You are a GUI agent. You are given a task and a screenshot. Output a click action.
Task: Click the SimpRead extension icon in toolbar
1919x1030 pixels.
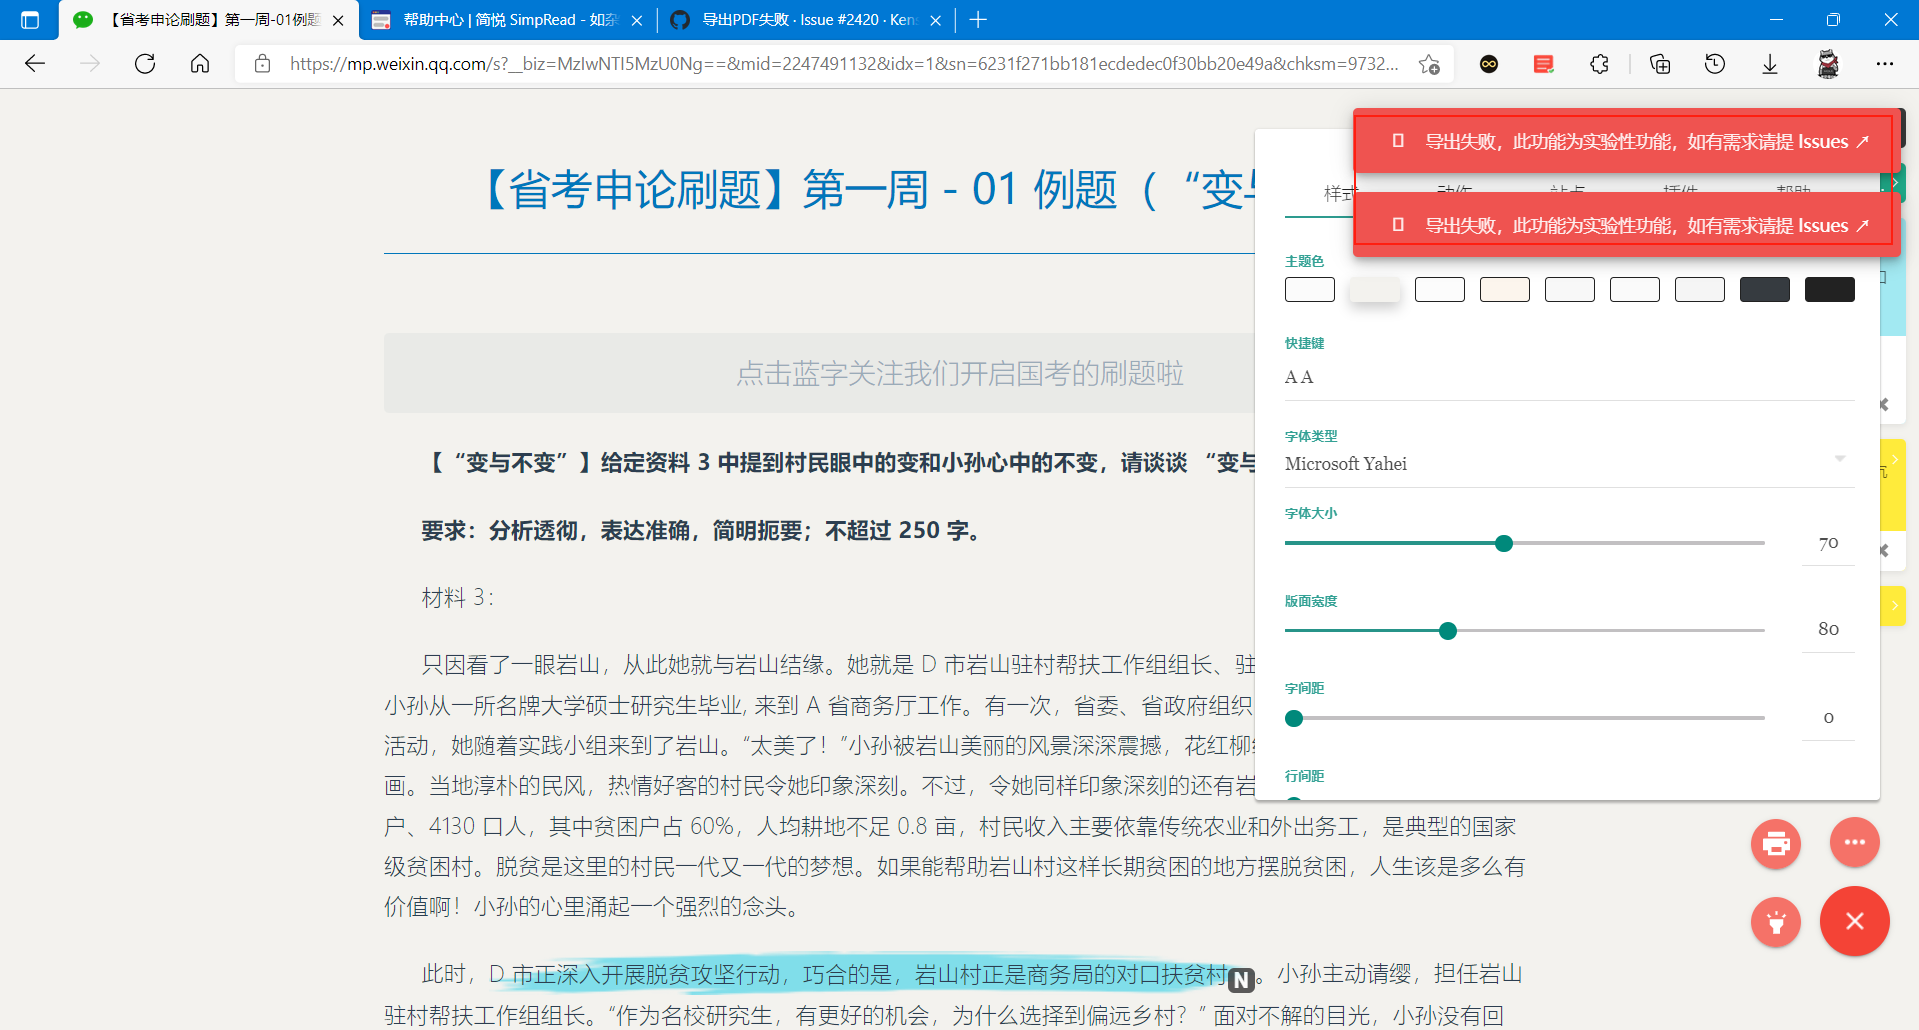pyautogui.click(x=1543, y=63)
